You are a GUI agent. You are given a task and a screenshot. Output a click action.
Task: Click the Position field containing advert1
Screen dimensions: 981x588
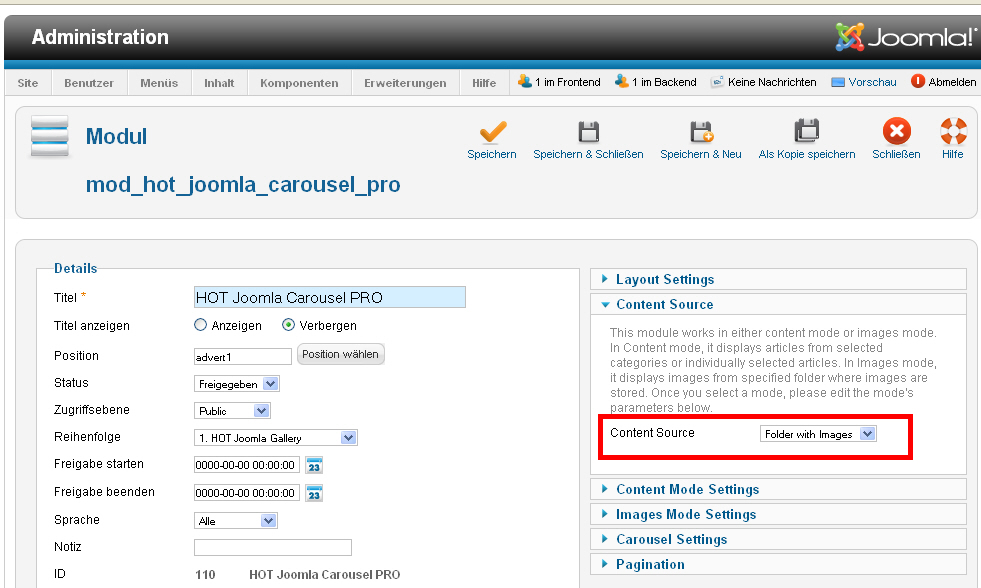(243, 357)
